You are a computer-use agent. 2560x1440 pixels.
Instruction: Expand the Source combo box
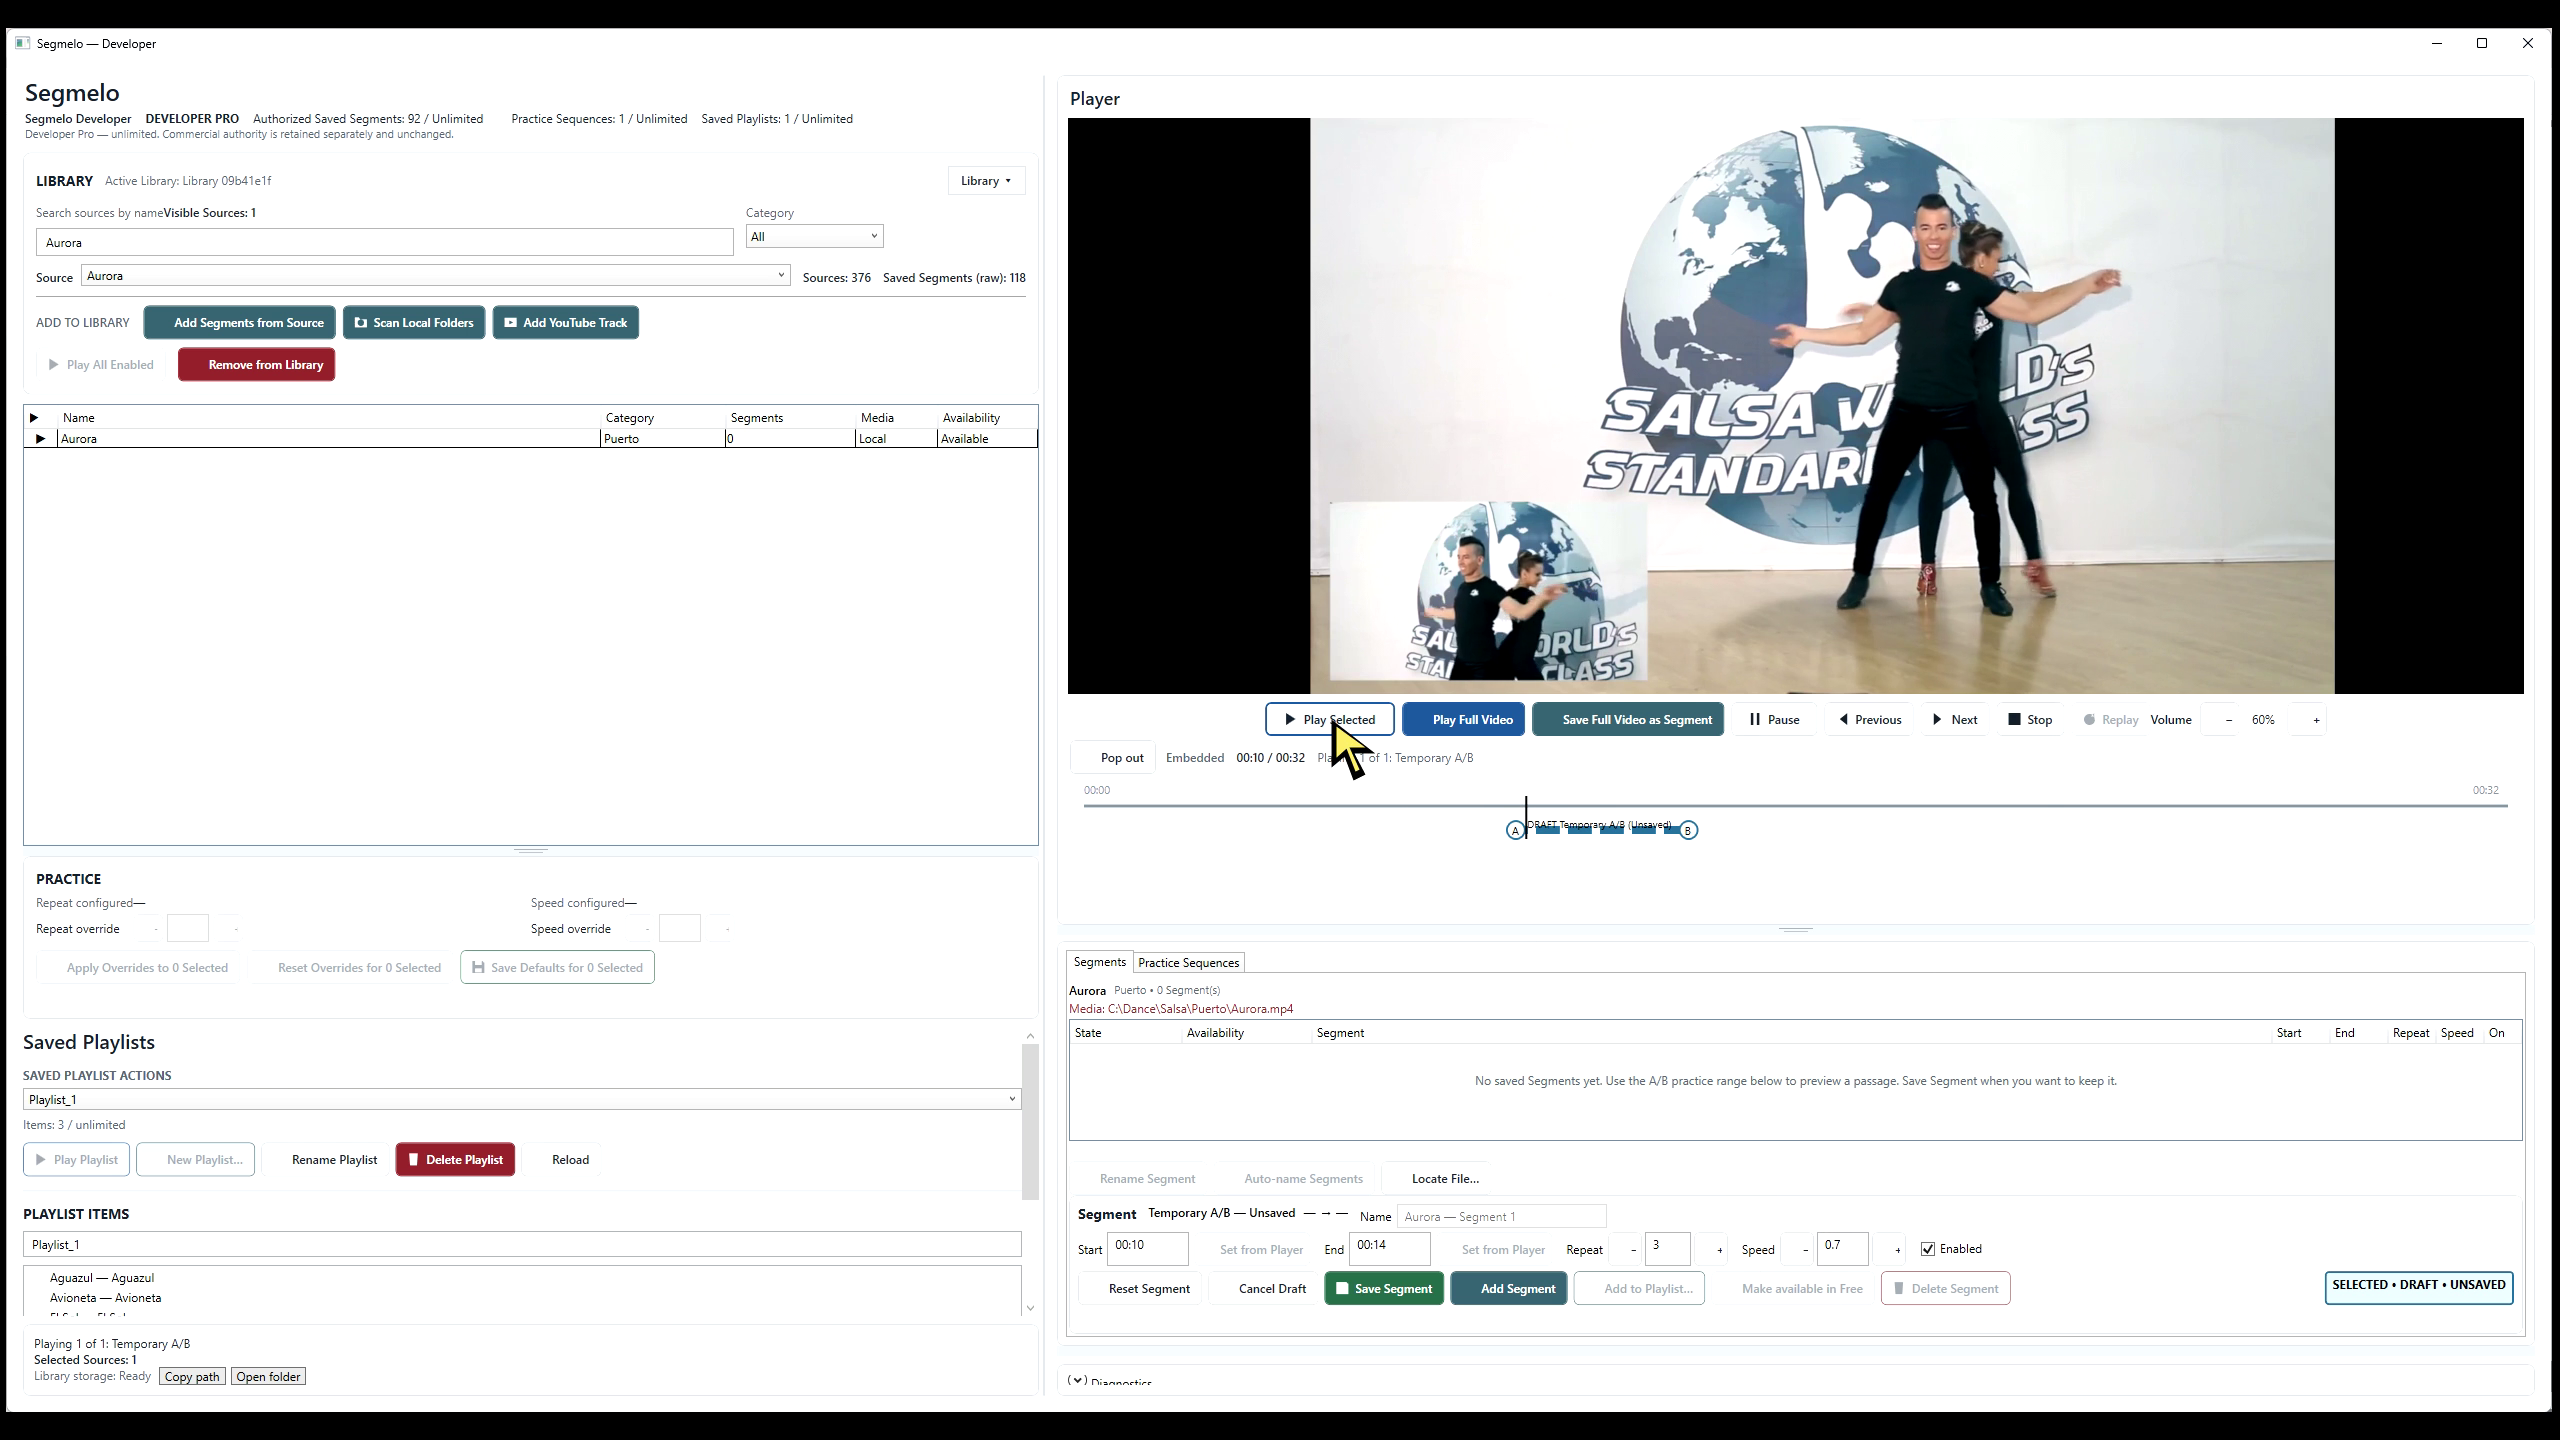pyautogui.click(x=435, y=275)
